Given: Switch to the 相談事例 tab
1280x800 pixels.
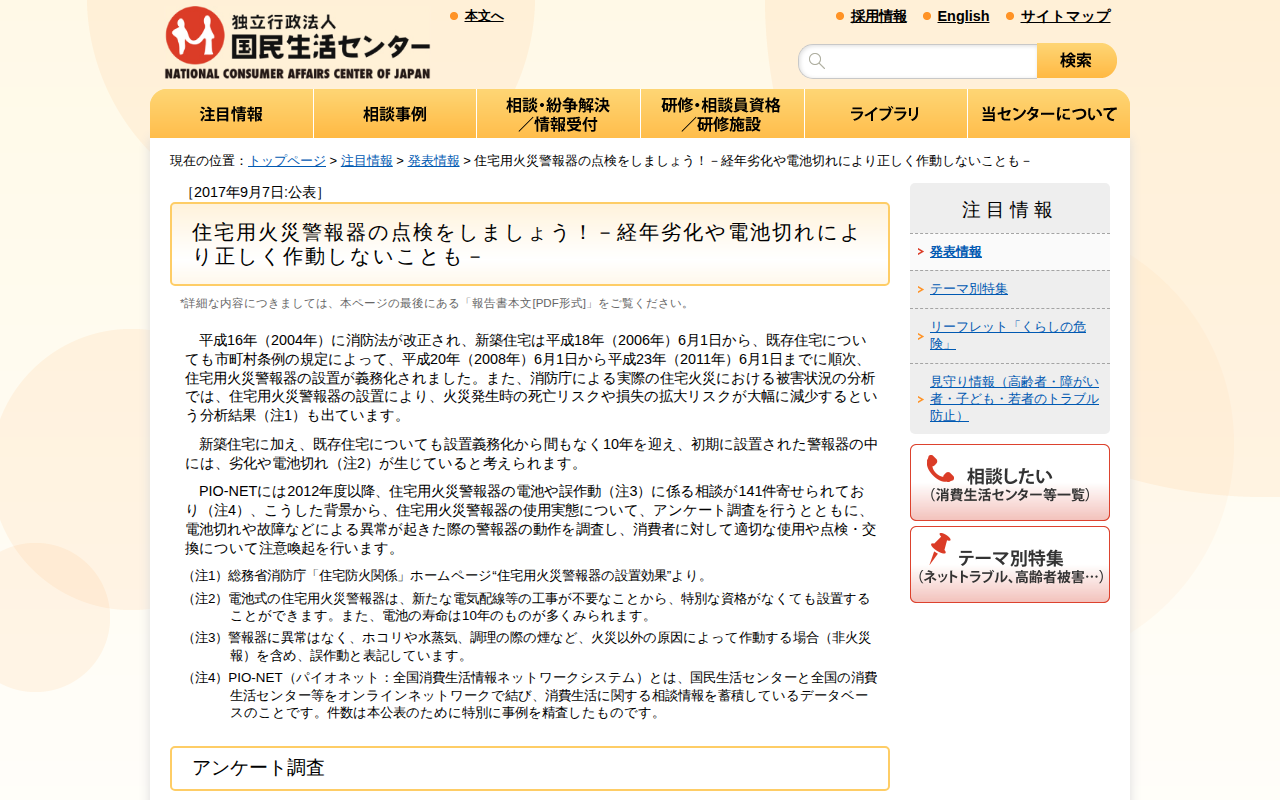Looking at the screenshot, I should tap(394, 113).
